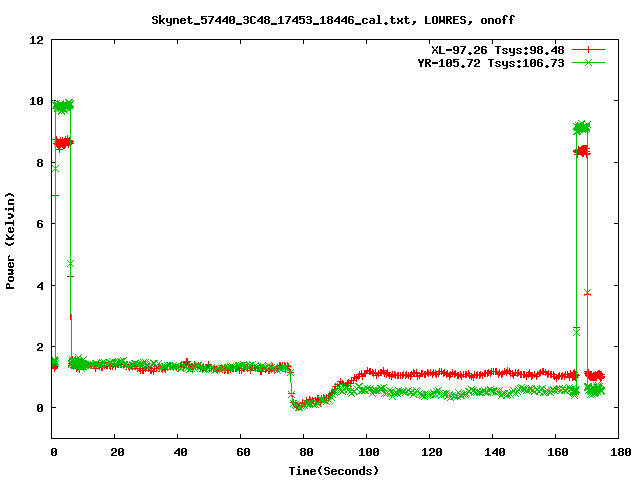Click y-axis tick label 2

pyautogui.click(x=38, y=347)
